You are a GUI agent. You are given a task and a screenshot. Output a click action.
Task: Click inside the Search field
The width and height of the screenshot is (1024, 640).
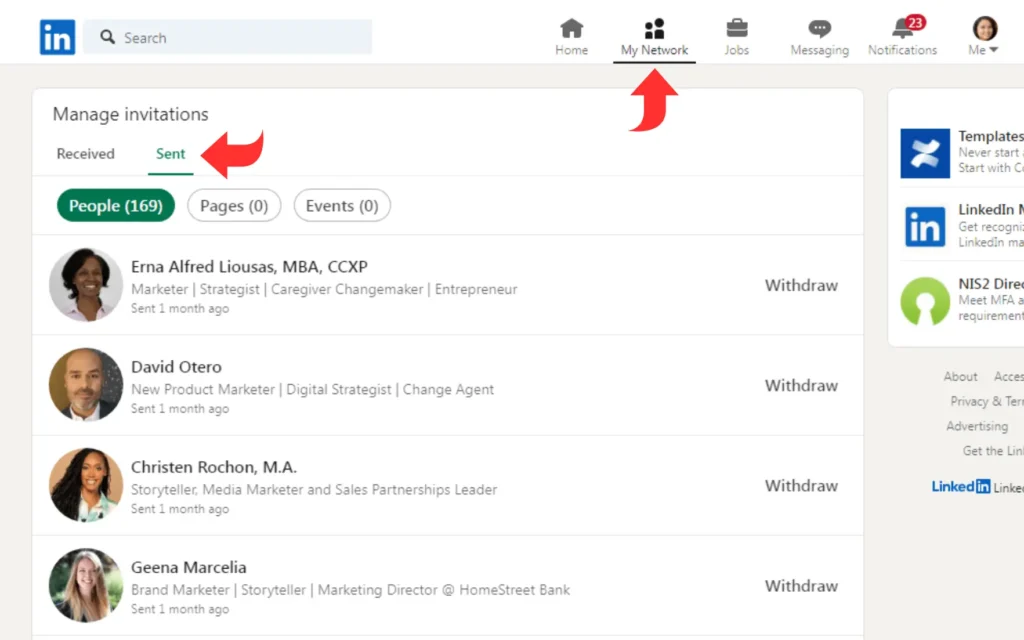coord(240,38)
